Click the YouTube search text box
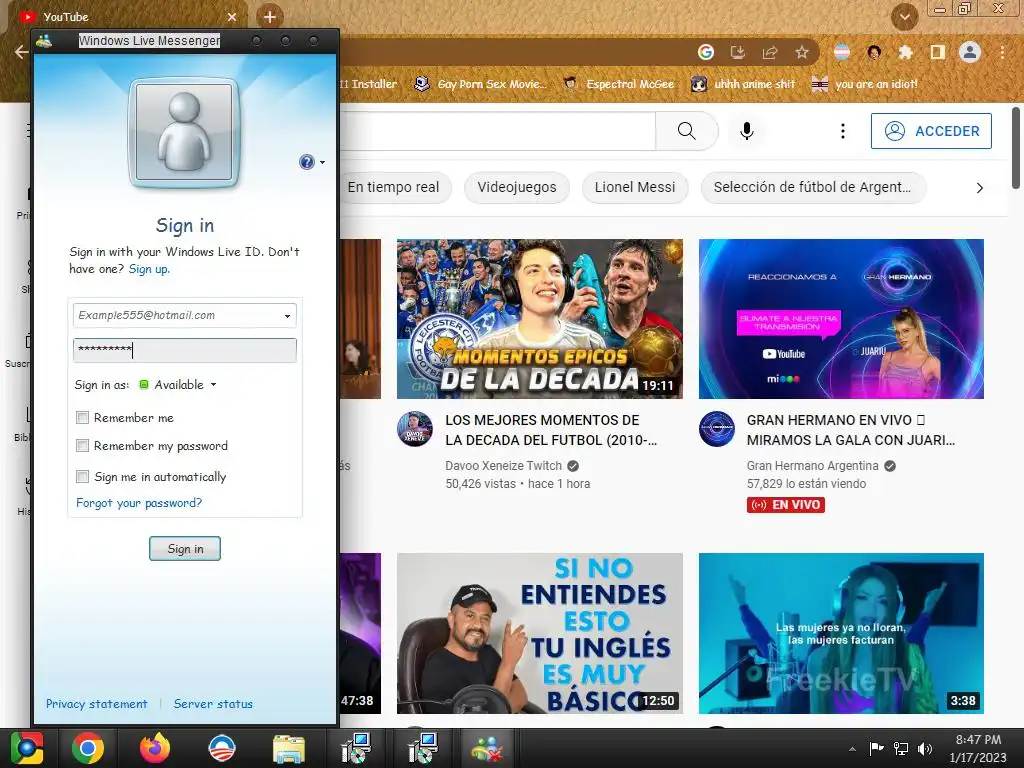Viewport: 1024px width, 768px height. 498,131
